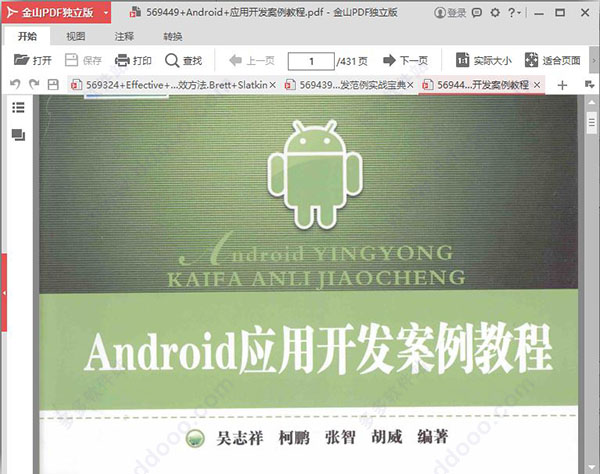600x474 pixels.
Task: Click the authors line 吴志祥 柯鹏
Action: click(x=263, y=438)
